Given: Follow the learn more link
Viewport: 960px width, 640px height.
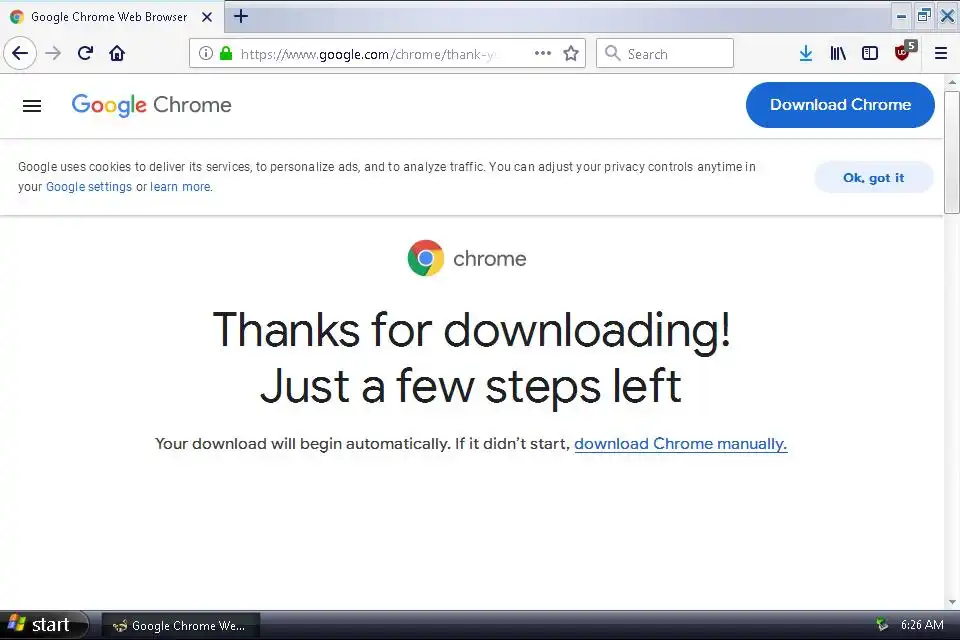Looking at the screenshot, I should pyautogui.click(x=180, y=187).
